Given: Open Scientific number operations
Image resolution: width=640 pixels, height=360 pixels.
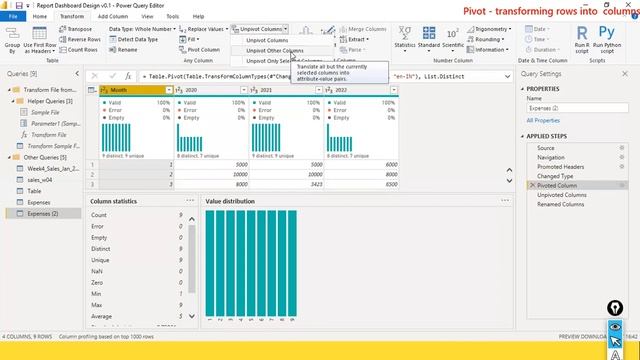Looking at the screenshot, I should coord(453,39).
